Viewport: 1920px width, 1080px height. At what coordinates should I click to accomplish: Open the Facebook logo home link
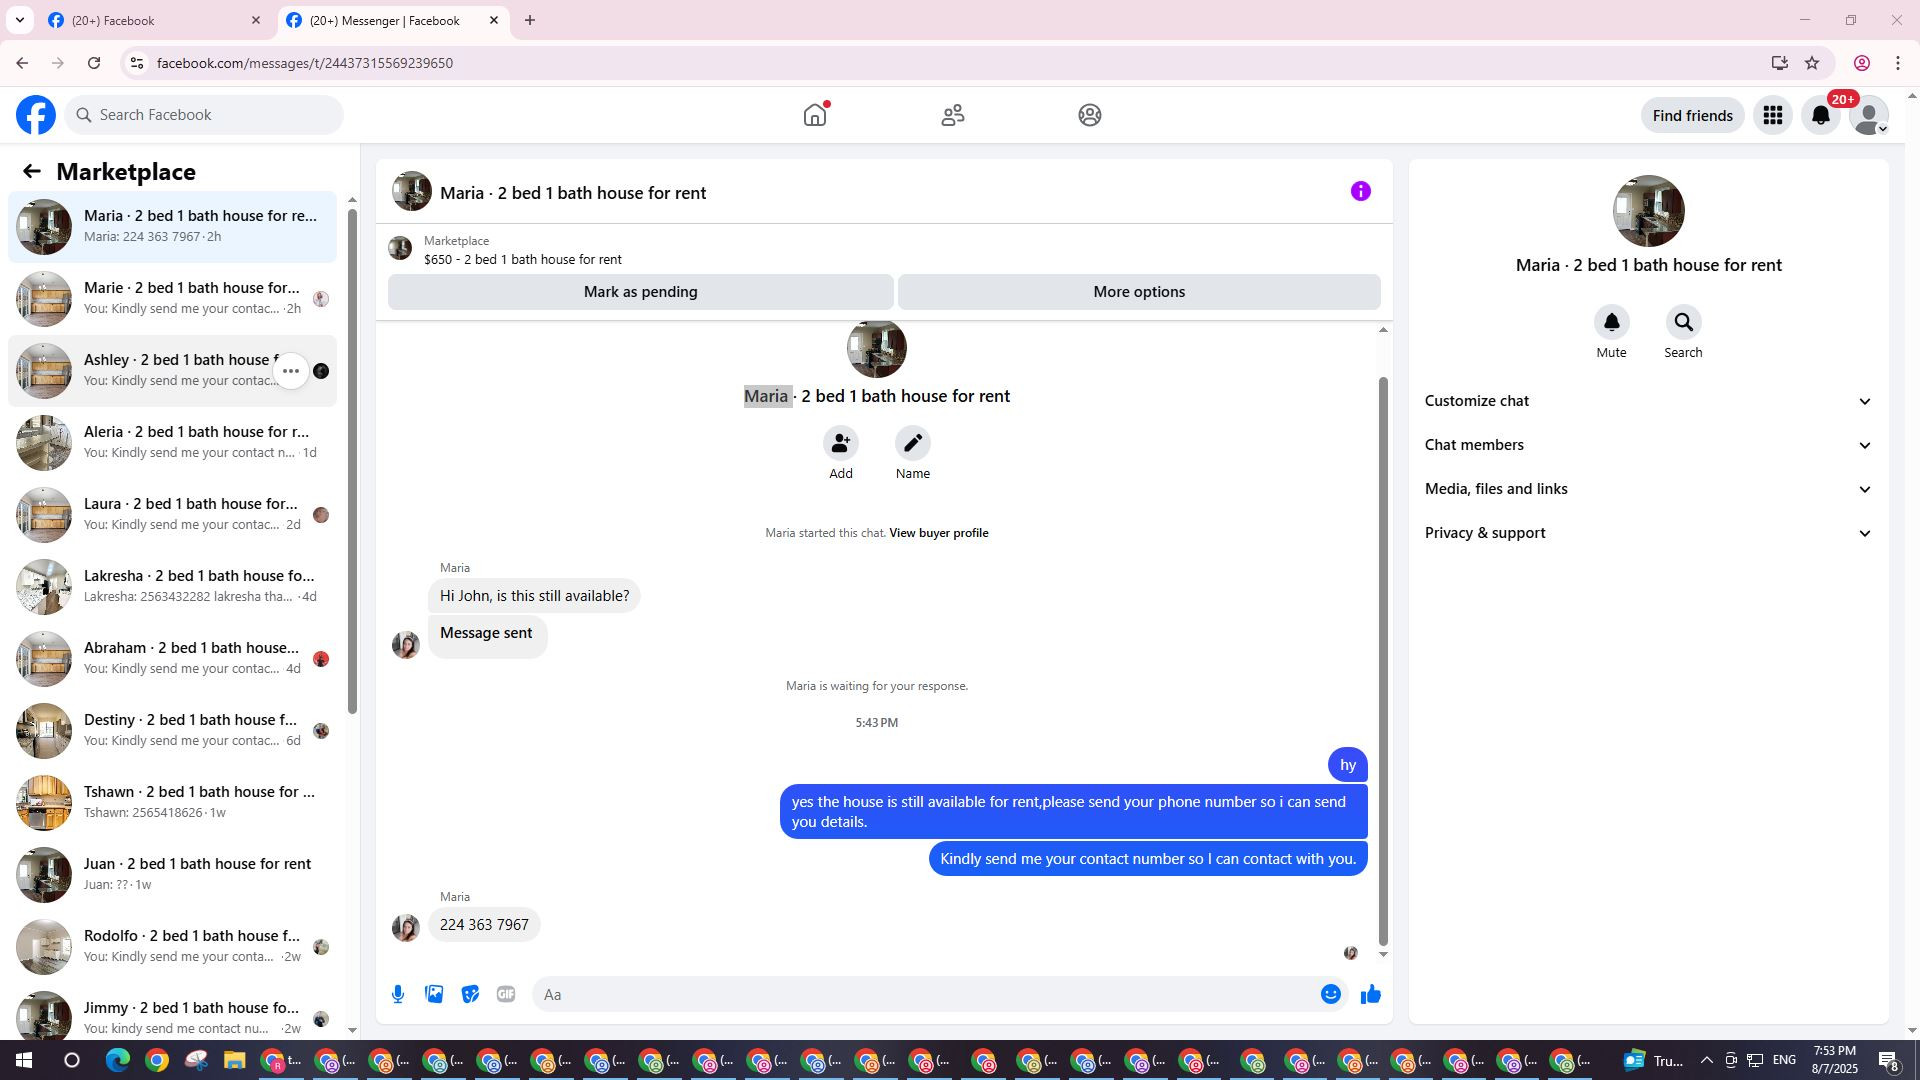[36, 115]
